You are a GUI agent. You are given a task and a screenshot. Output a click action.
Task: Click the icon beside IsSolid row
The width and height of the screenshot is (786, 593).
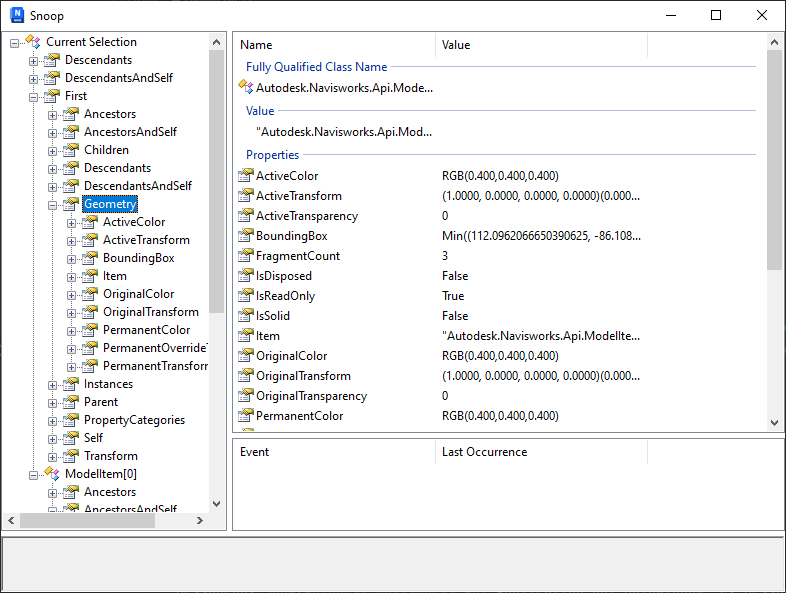[x=246, y=316]
